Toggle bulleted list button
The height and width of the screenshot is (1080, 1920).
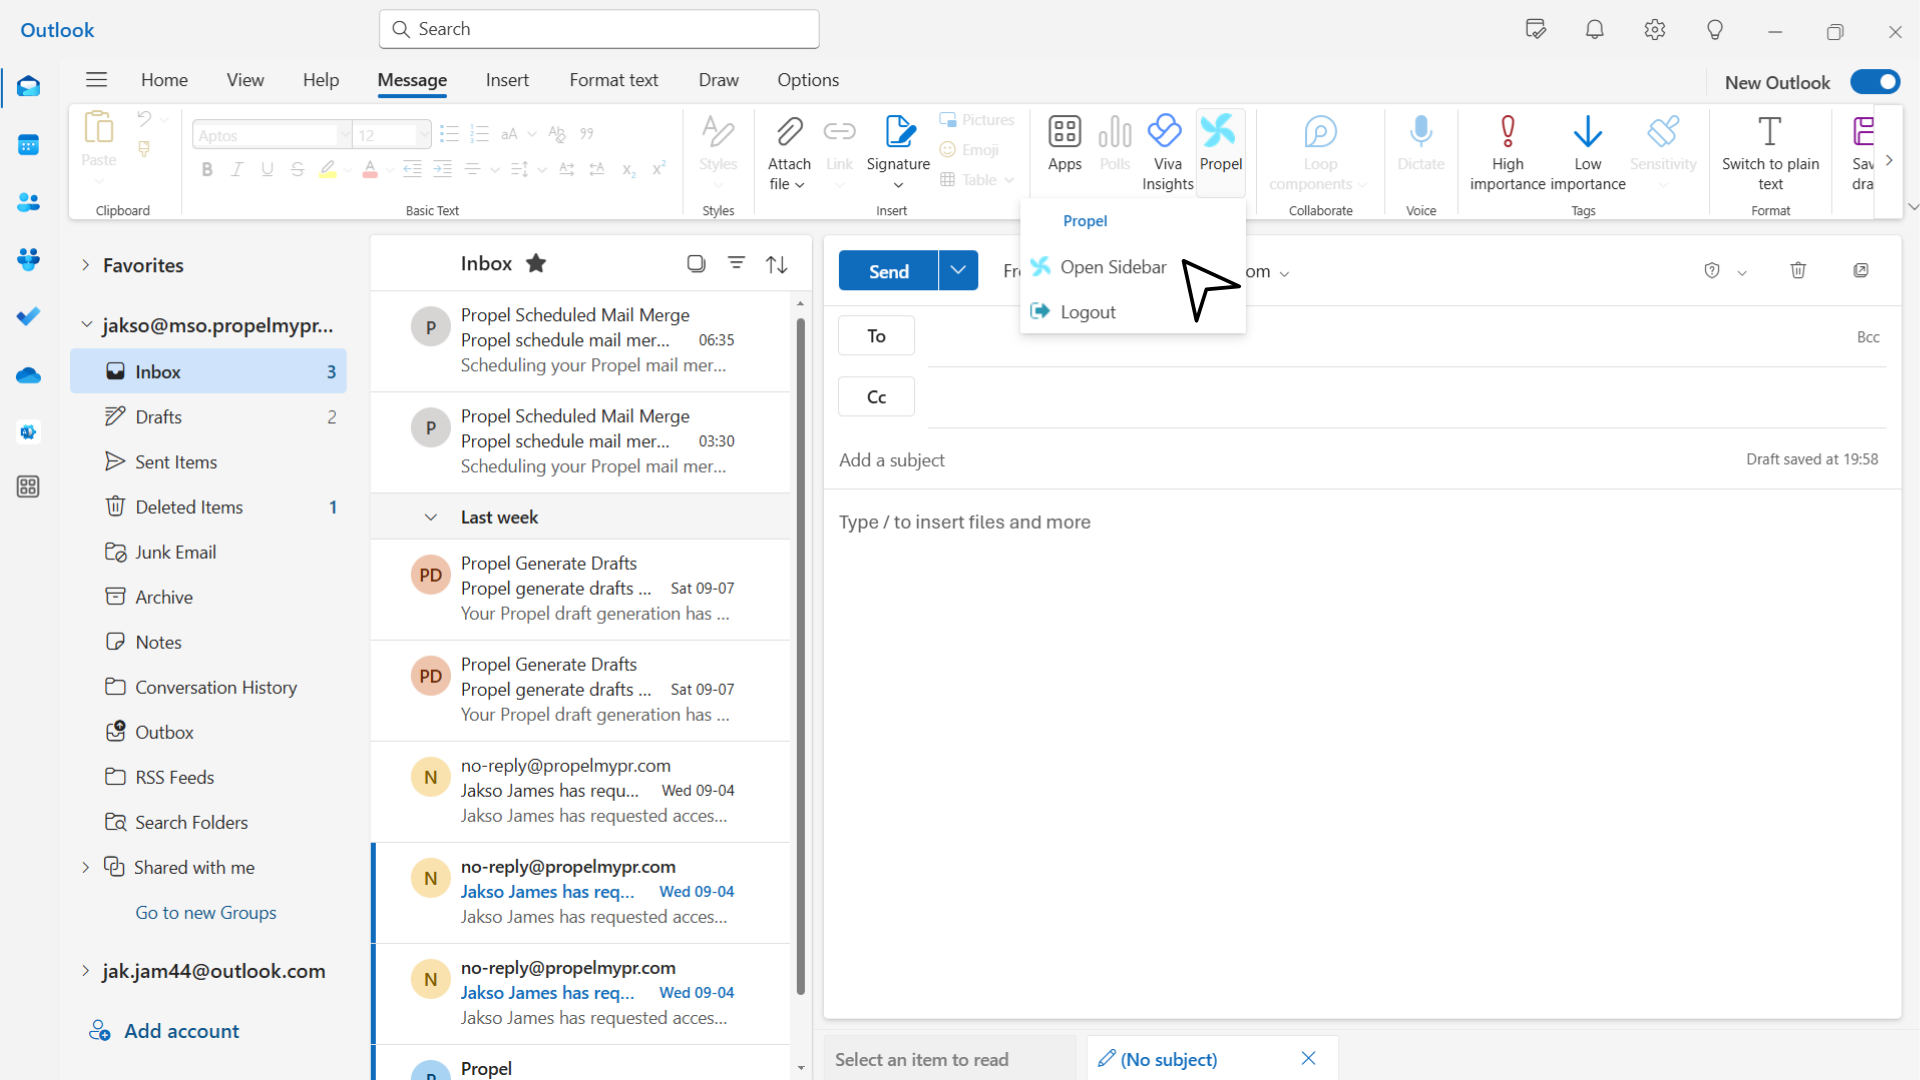pos(449,134)
